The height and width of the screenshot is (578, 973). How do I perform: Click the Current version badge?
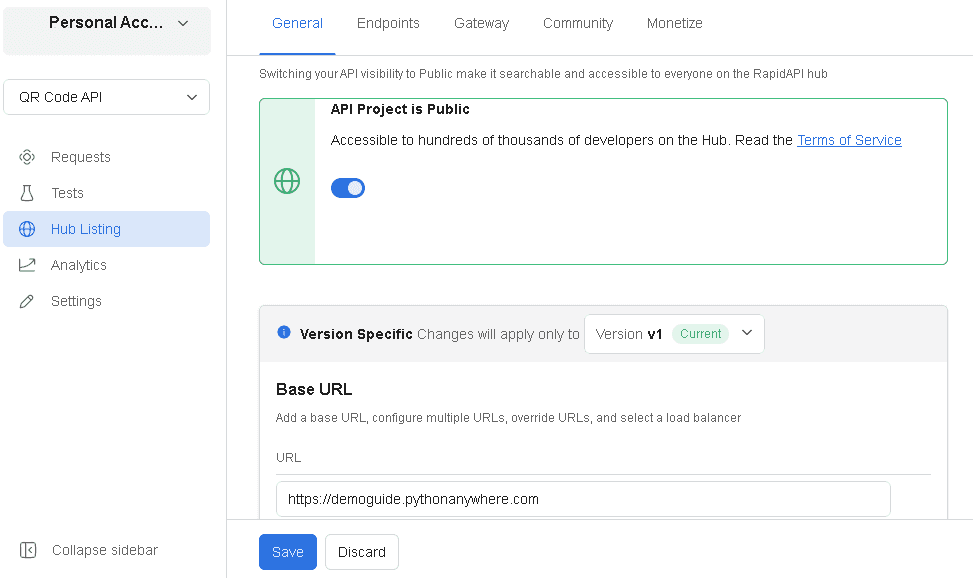[701, 334]
